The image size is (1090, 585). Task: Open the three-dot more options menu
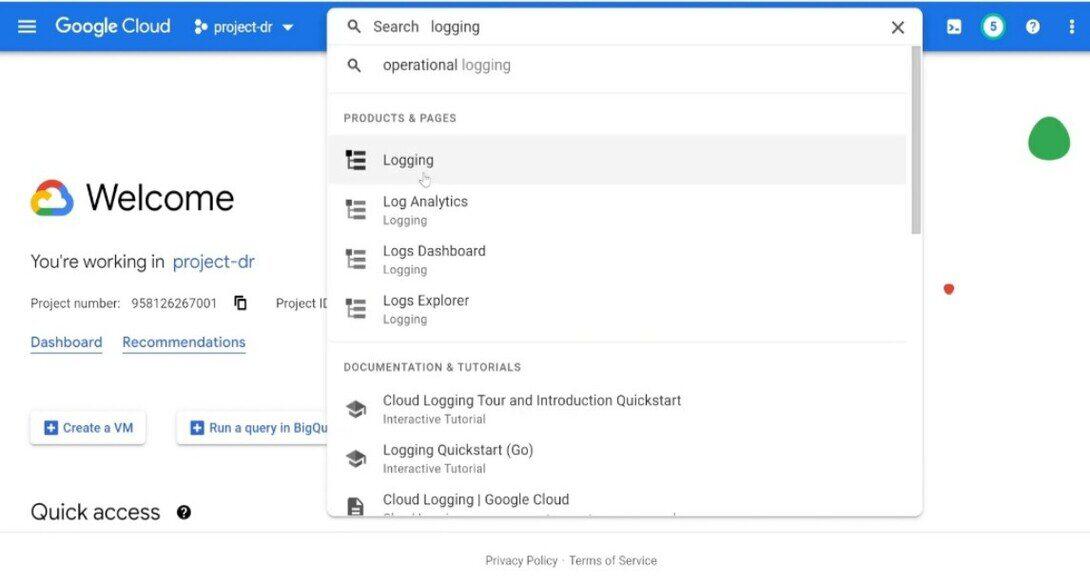[x=1071, y=27]
